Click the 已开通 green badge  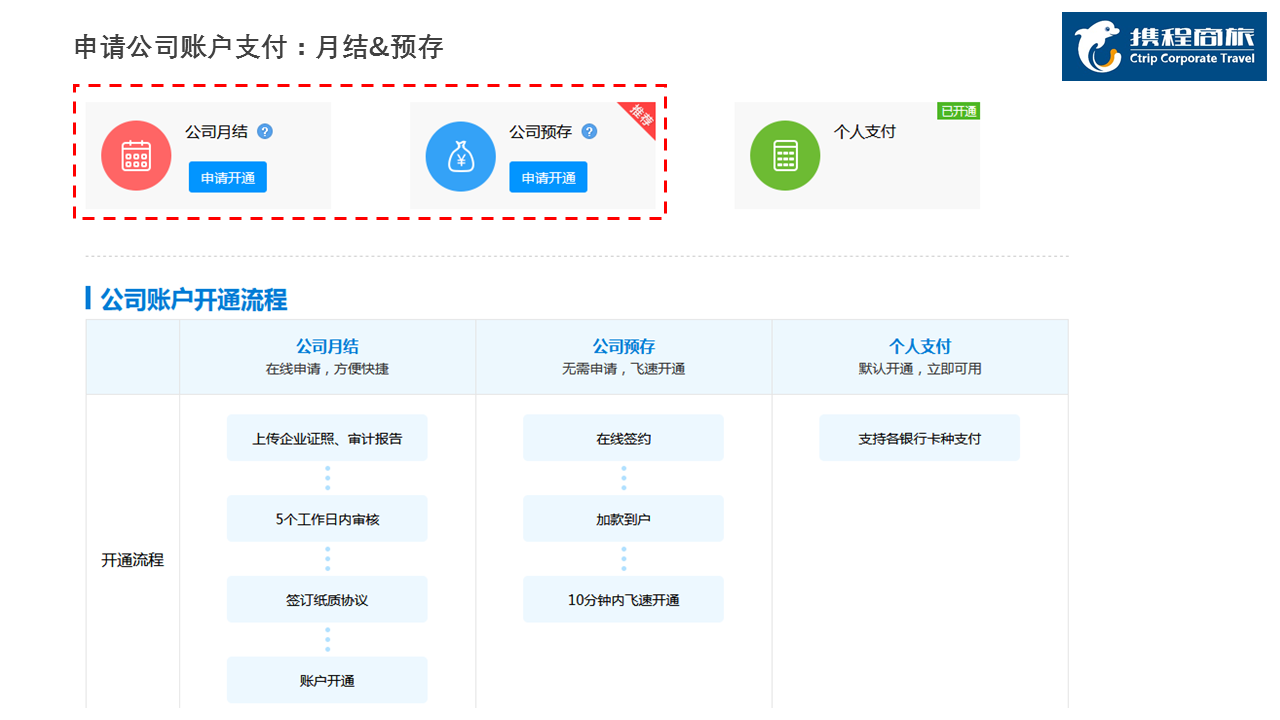[x=958, y=111]
